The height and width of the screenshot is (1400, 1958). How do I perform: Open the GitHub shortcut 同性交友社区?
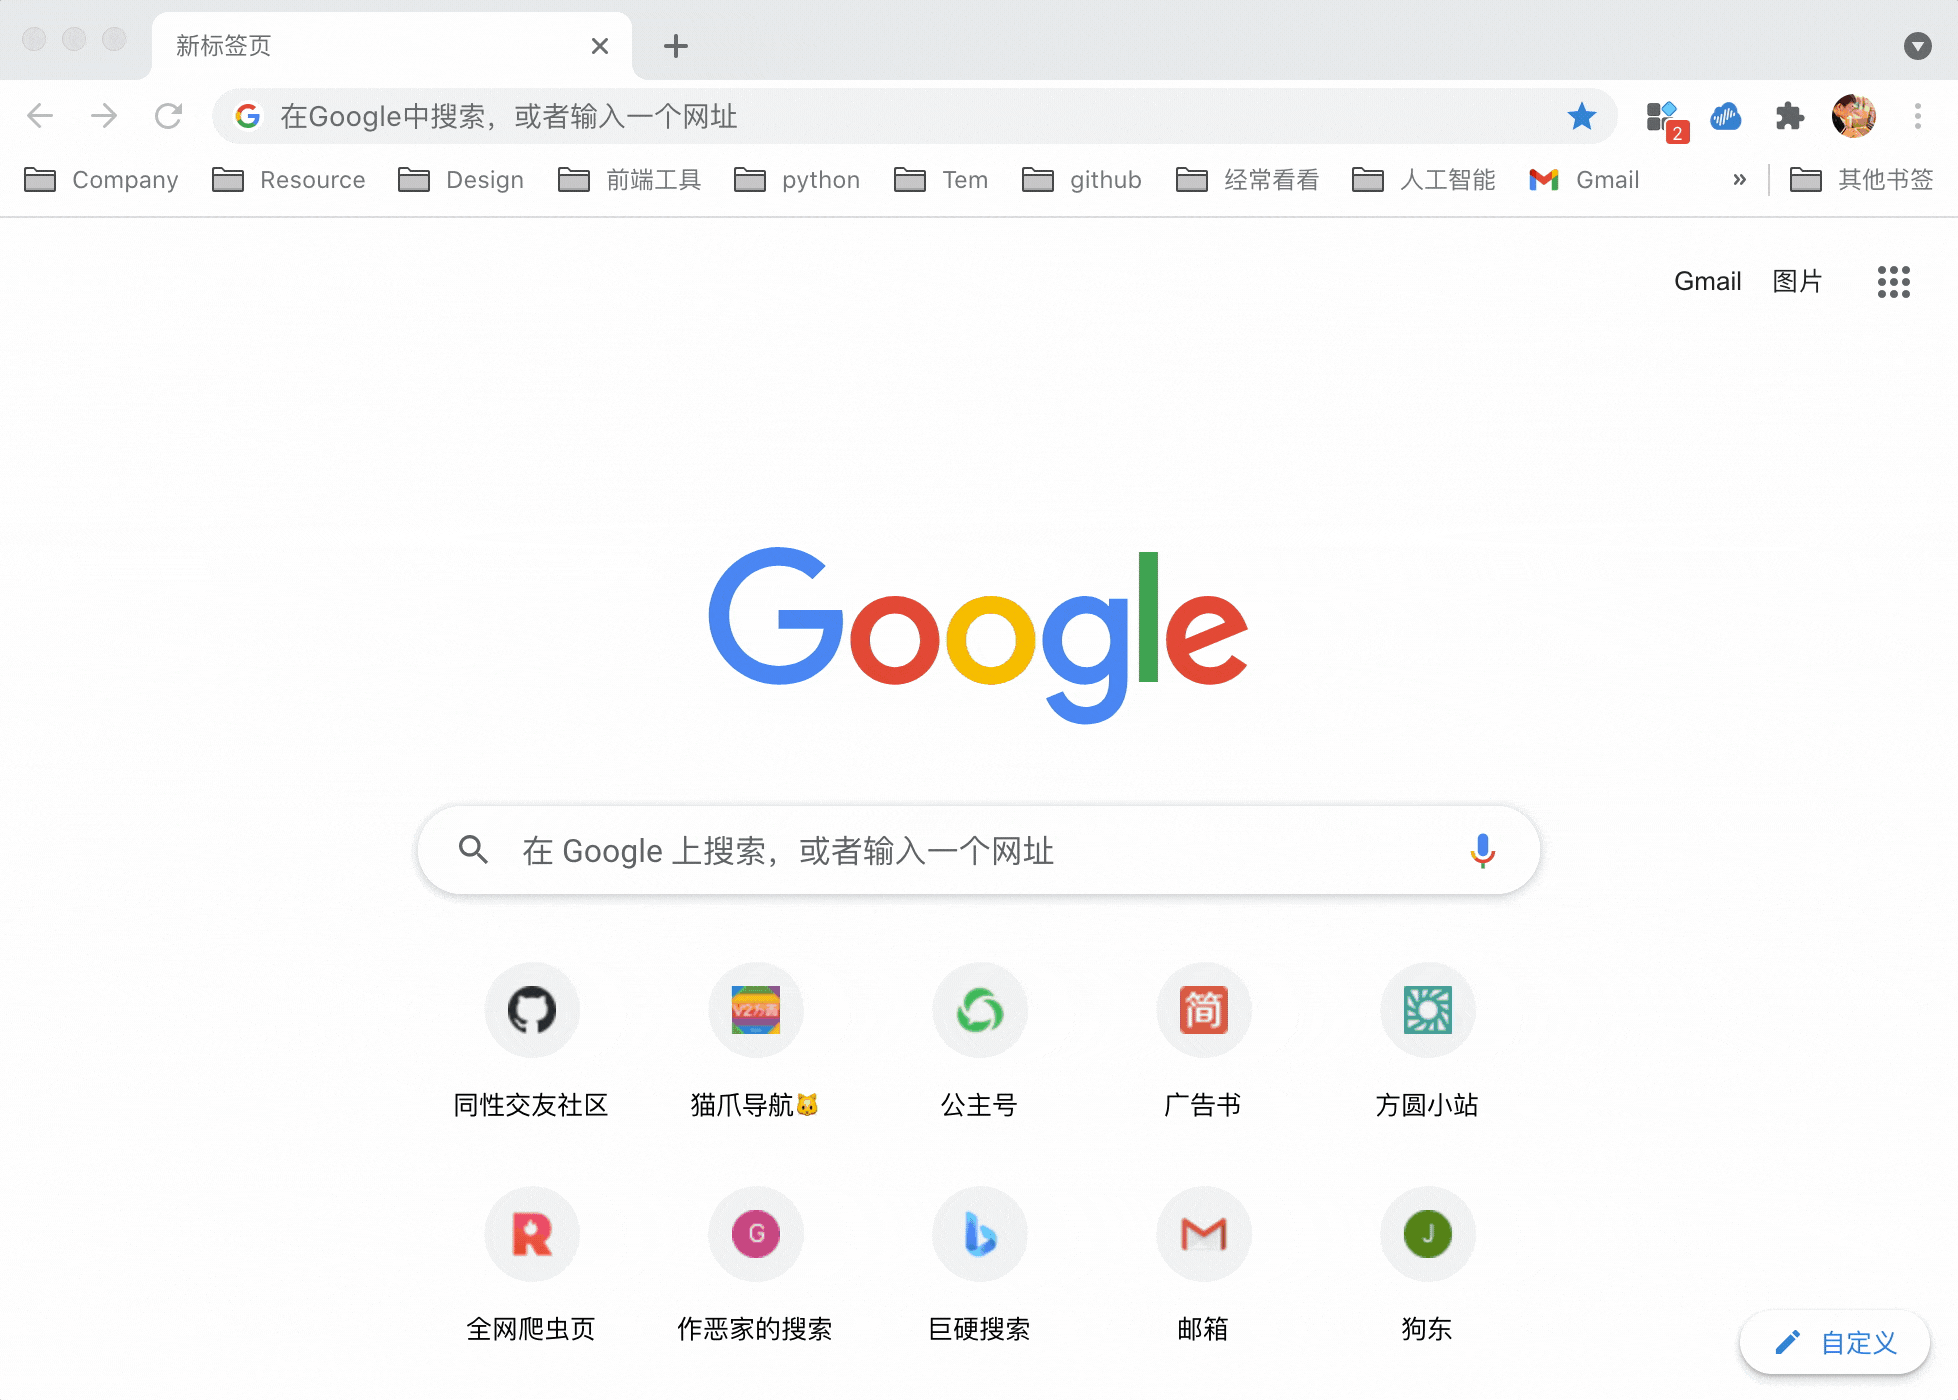(532, 1011)
